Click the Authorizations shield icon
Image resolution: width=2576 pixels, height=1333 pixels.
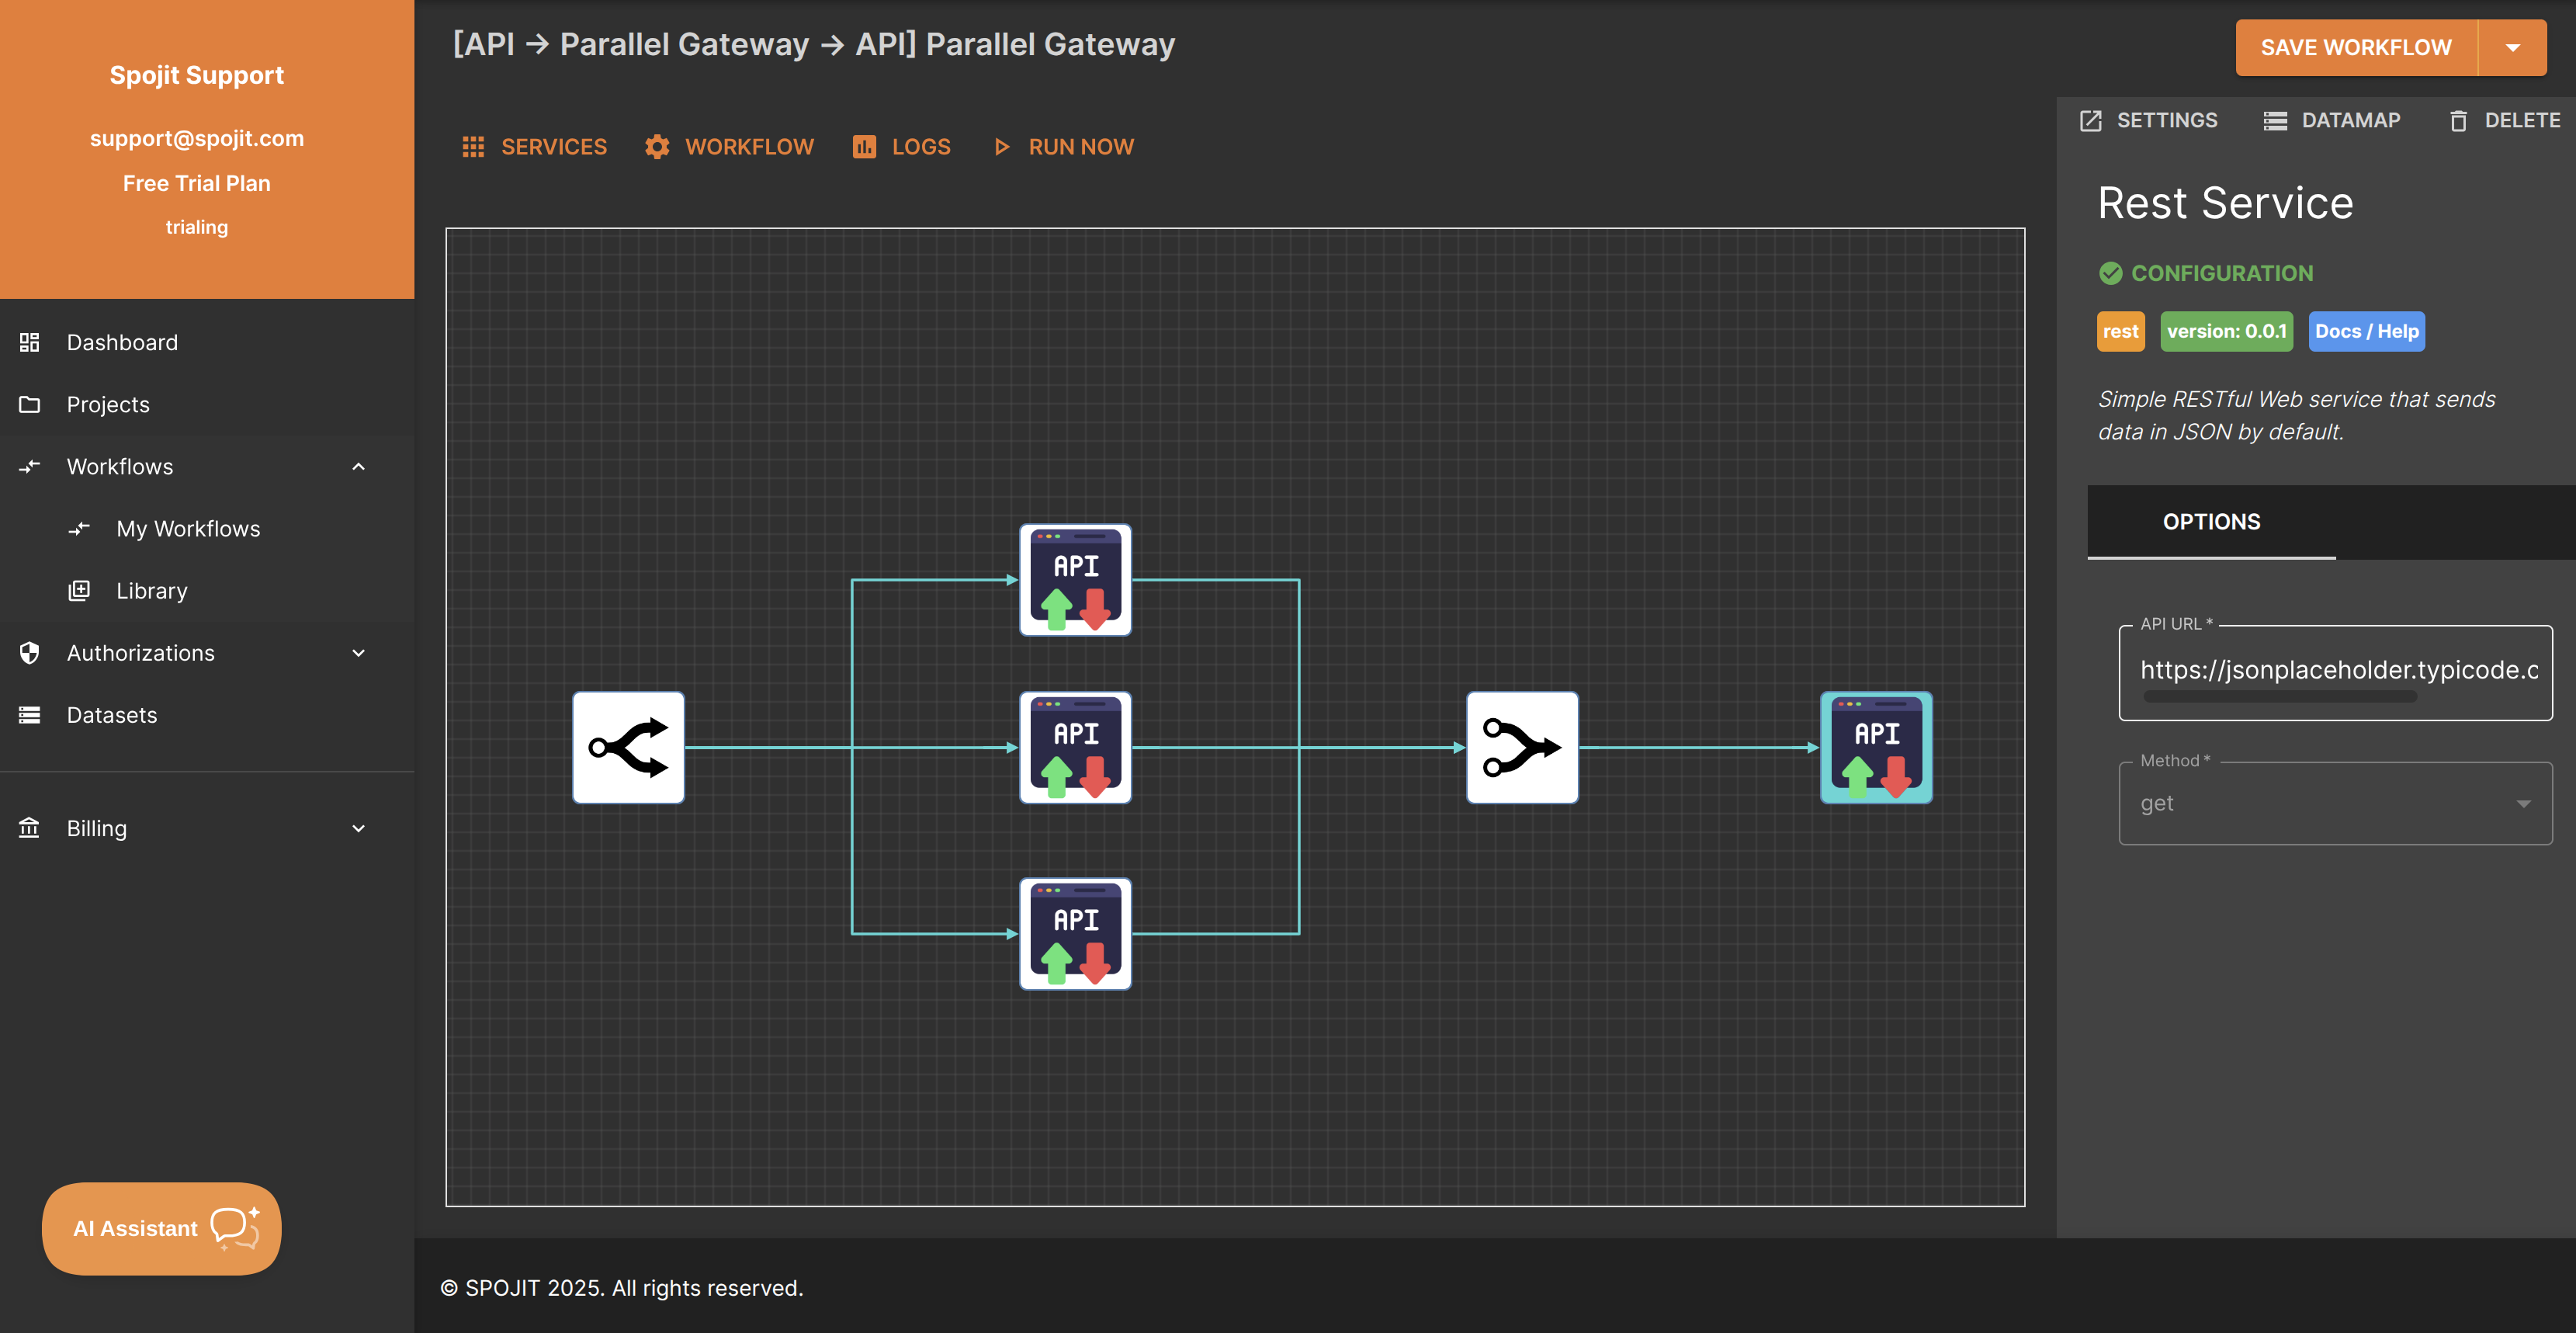coord(29,652)
